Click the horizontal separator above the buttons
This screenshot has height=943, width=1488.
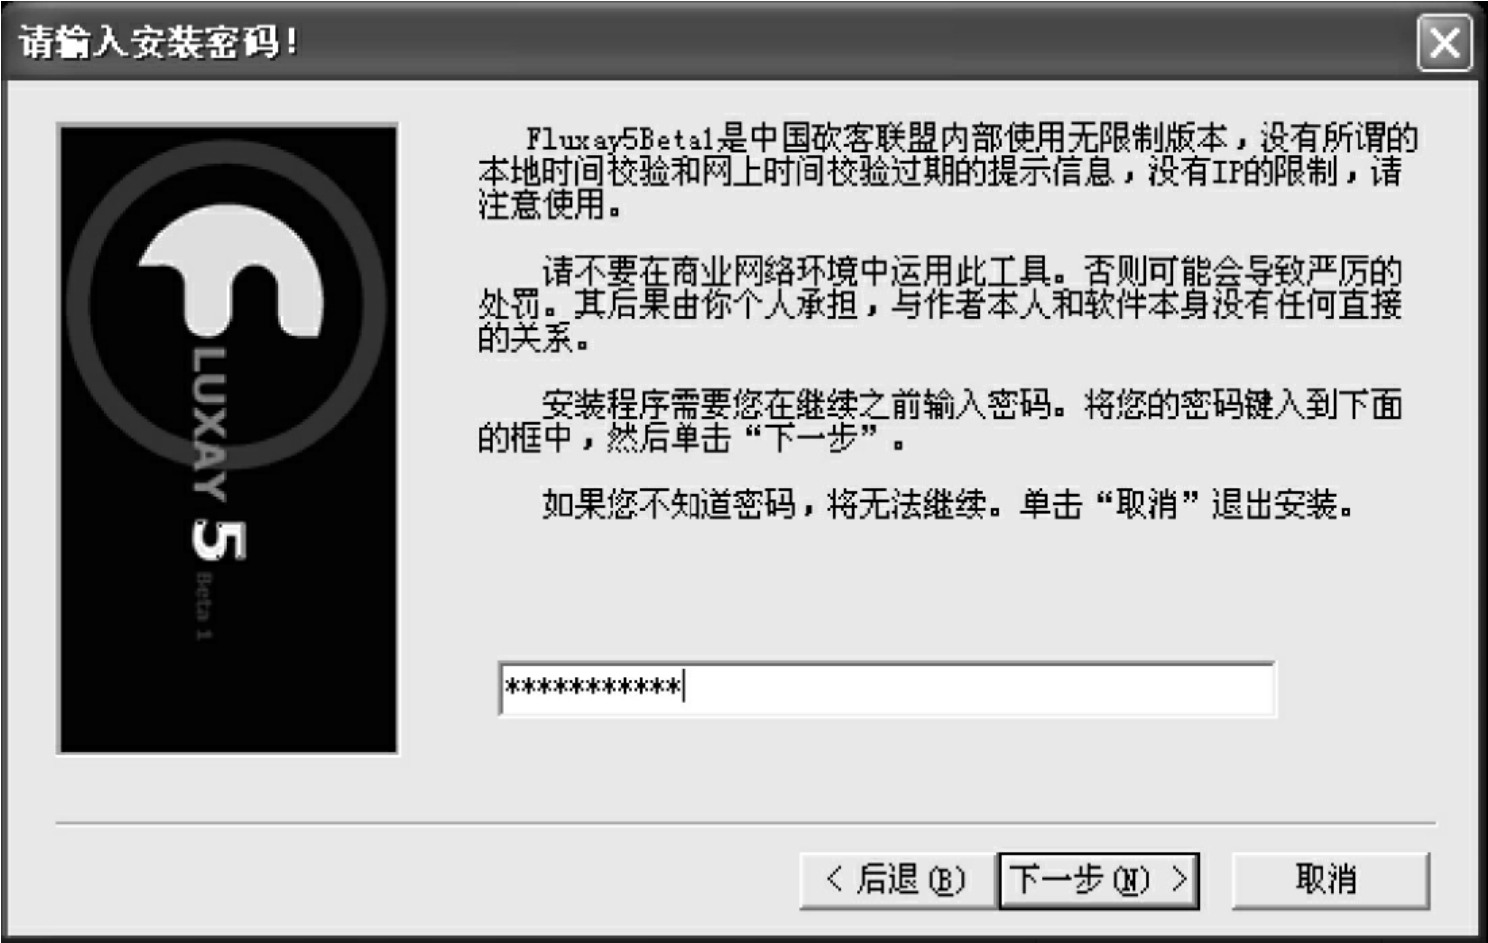[746, 825]
